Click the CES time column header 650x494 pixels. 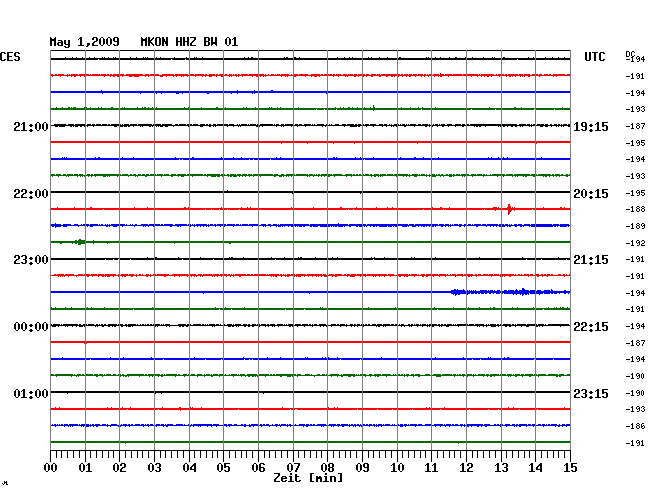pos(10,57)
